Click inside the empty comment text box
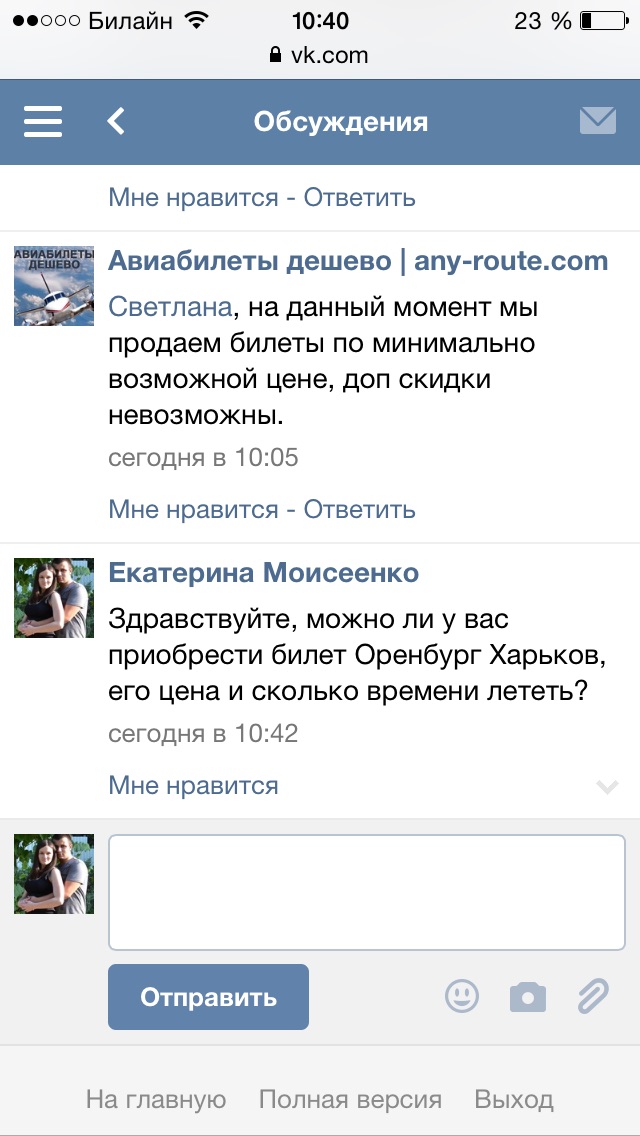640x1136 pixels. tap(367, 892)
